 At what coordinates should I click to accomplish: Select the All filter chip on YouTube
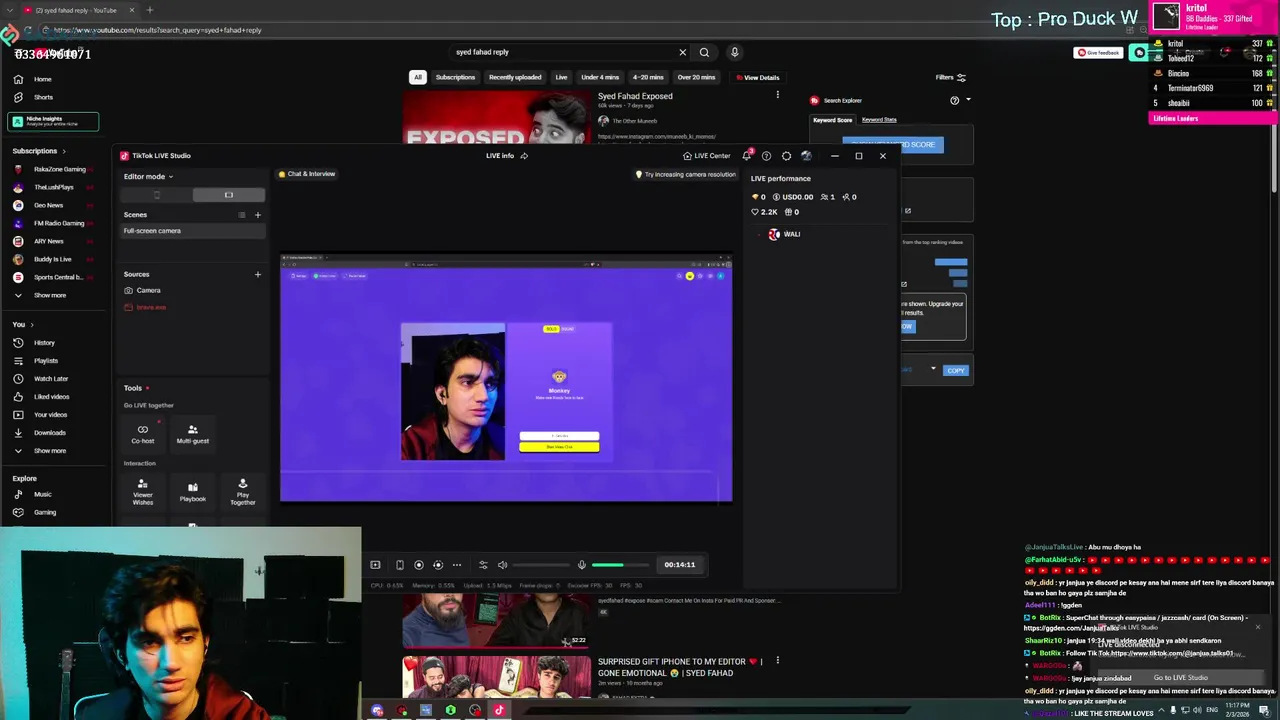click(418, 77)
